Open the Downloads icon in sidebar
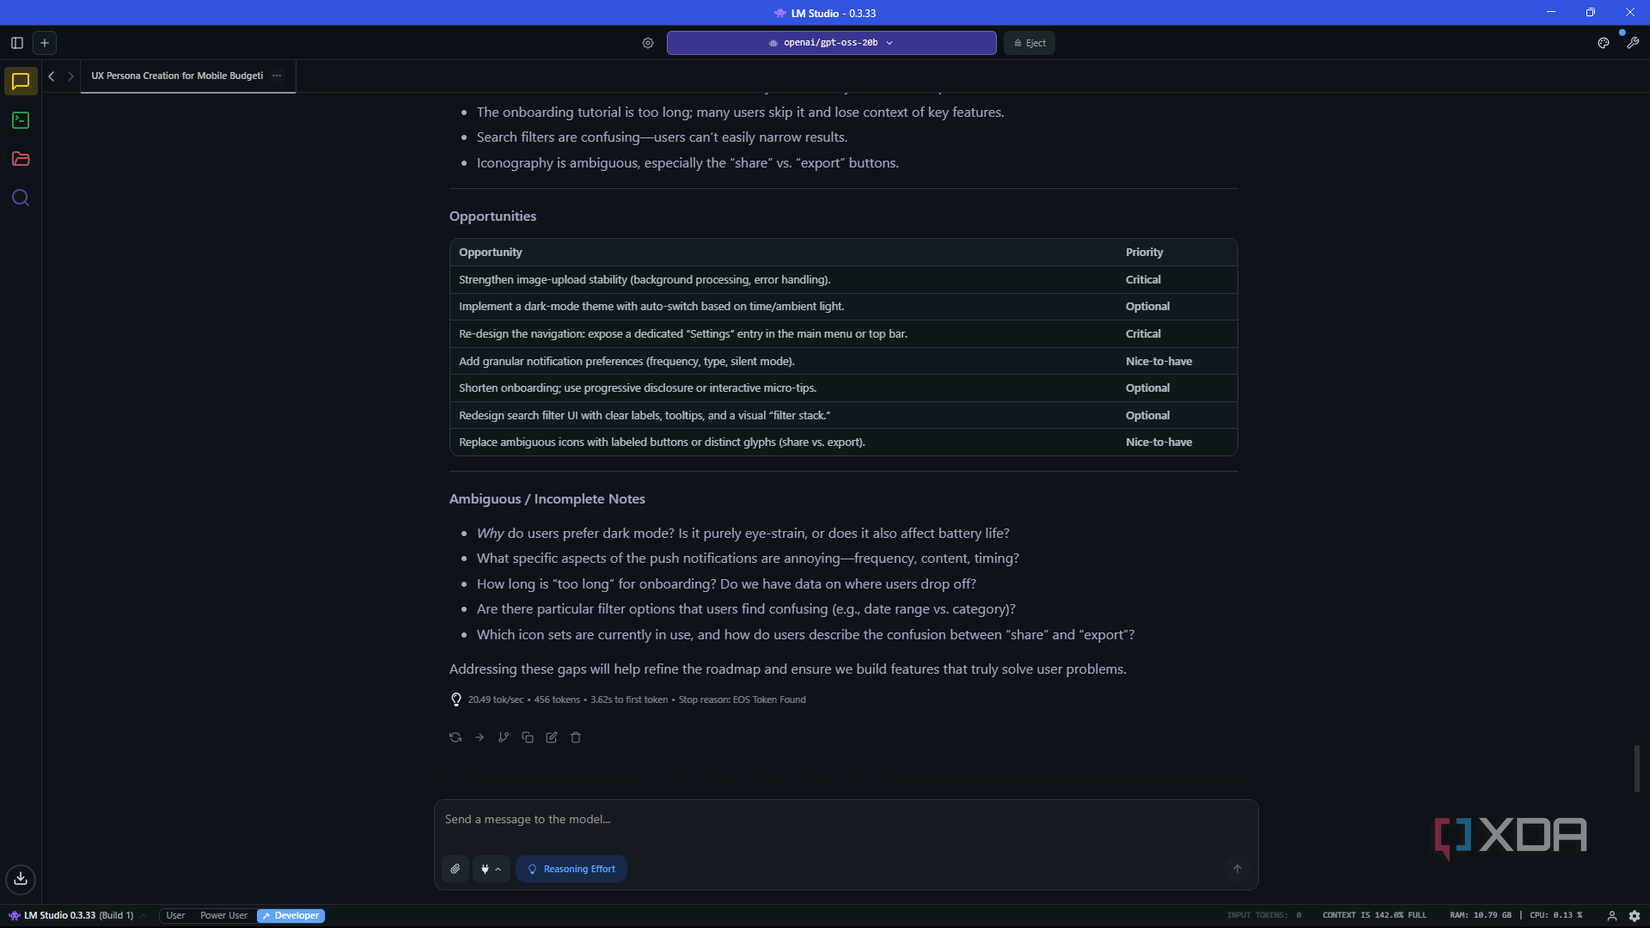Screen dimensions: 1650x928 [x=21, y=879]
